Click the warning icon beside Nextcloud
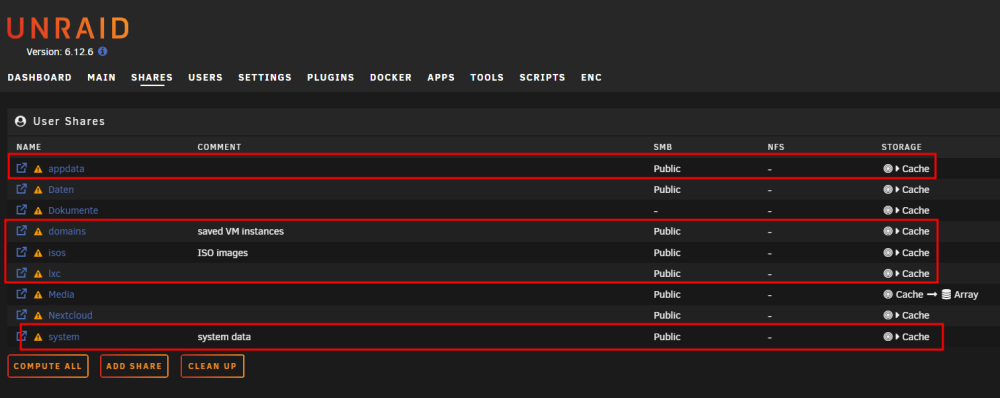1000x398 pixels. point(38,316)
